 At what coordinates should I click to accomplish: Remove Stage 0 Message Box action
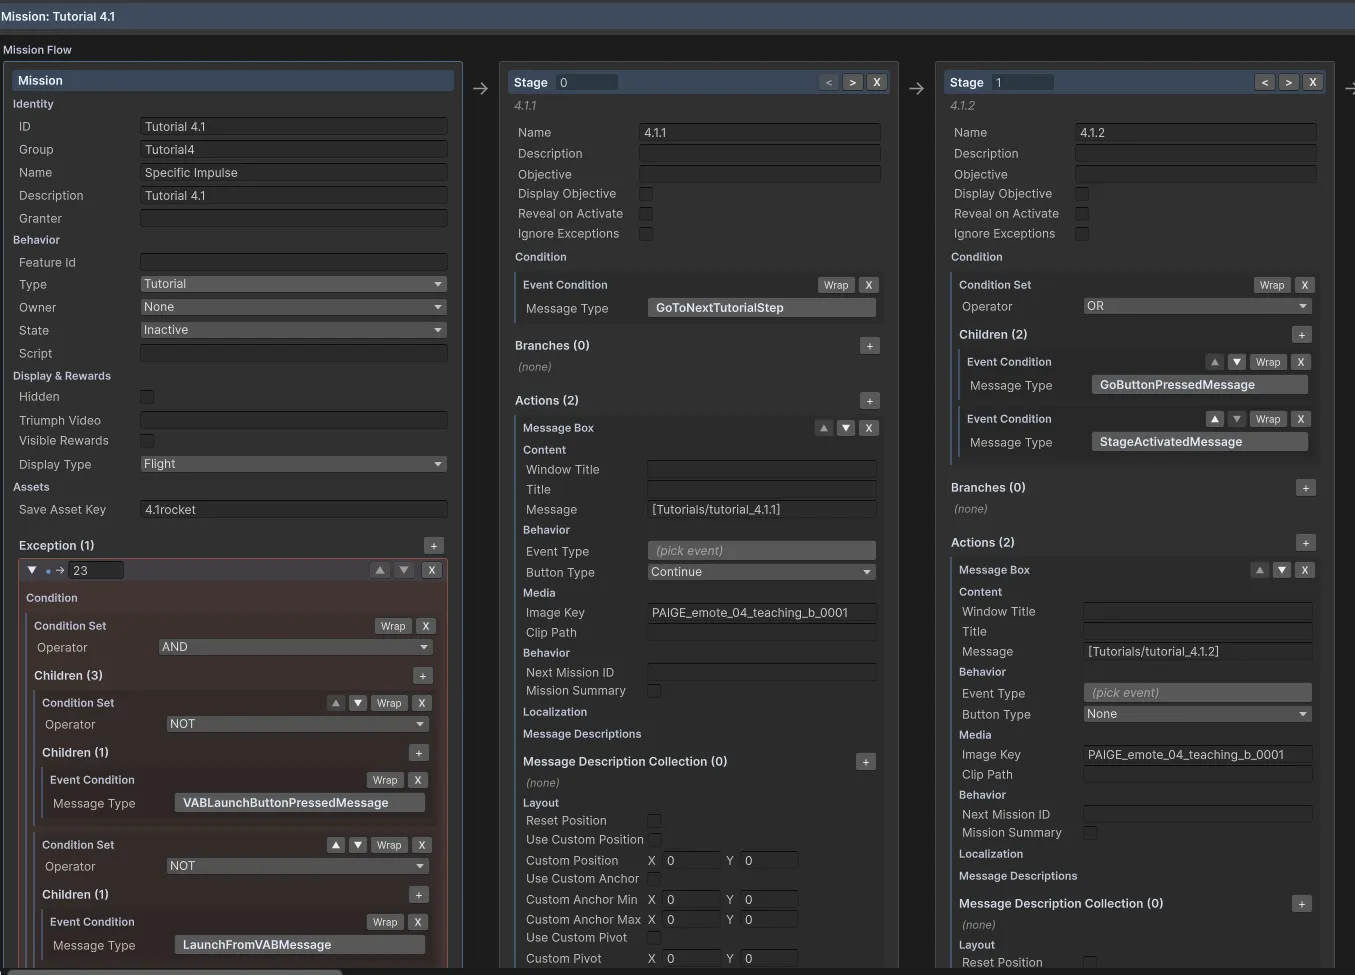pos(869,428)
